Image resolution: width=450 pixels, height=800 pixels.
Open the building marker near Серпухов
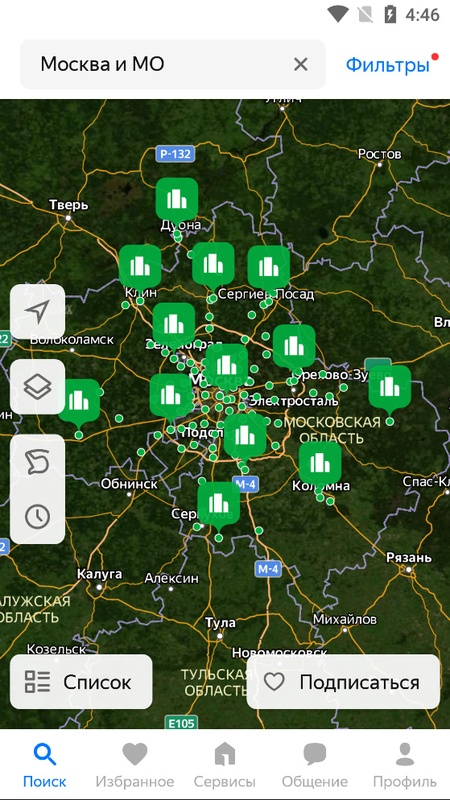coord(218,504)
